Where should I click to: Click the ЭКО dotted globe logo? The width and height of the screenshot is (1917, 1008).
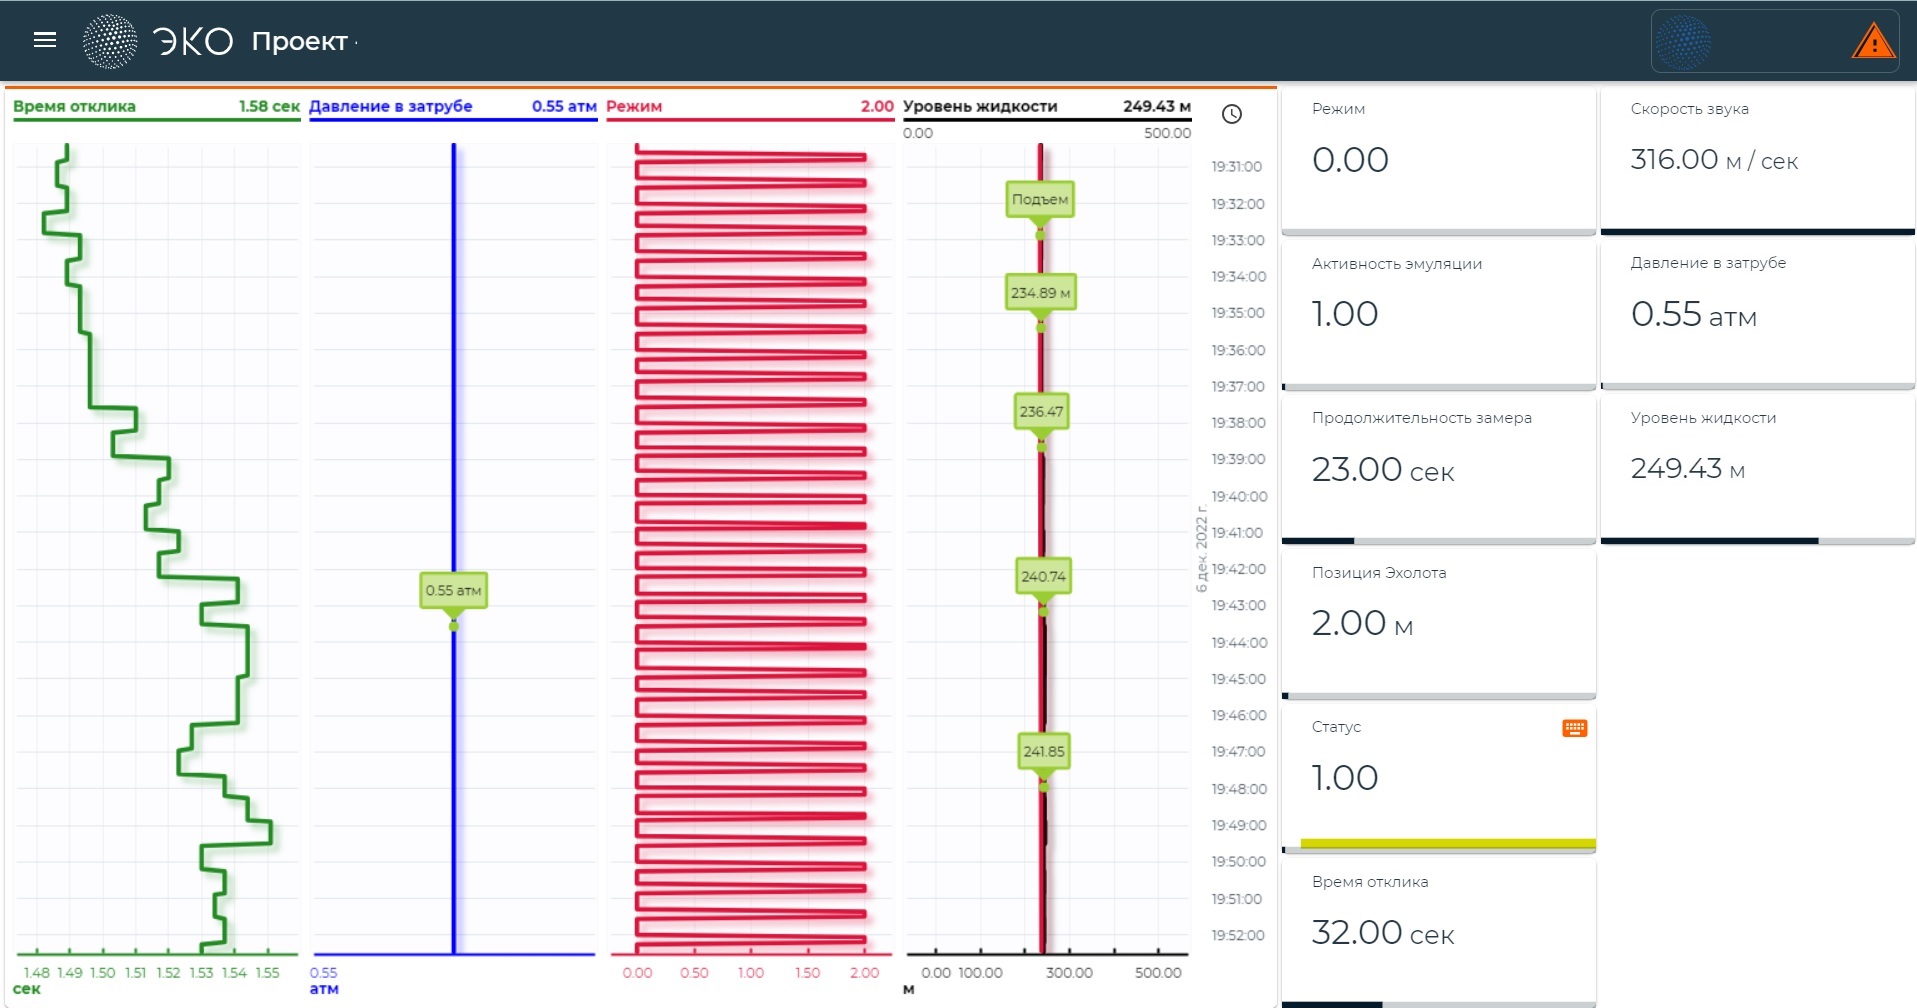(110, 41)
